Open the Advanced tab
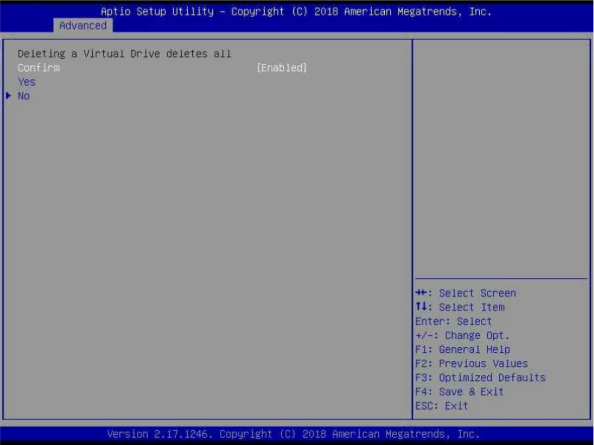This screenshot has width=594, height=445. (x=83, y=25)
